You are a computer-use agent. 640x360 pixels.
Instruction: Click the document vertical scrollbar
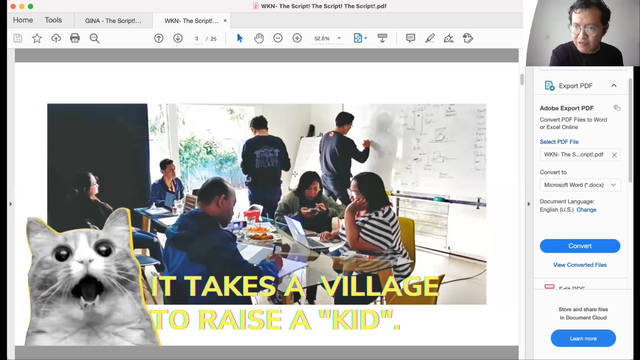522,80
